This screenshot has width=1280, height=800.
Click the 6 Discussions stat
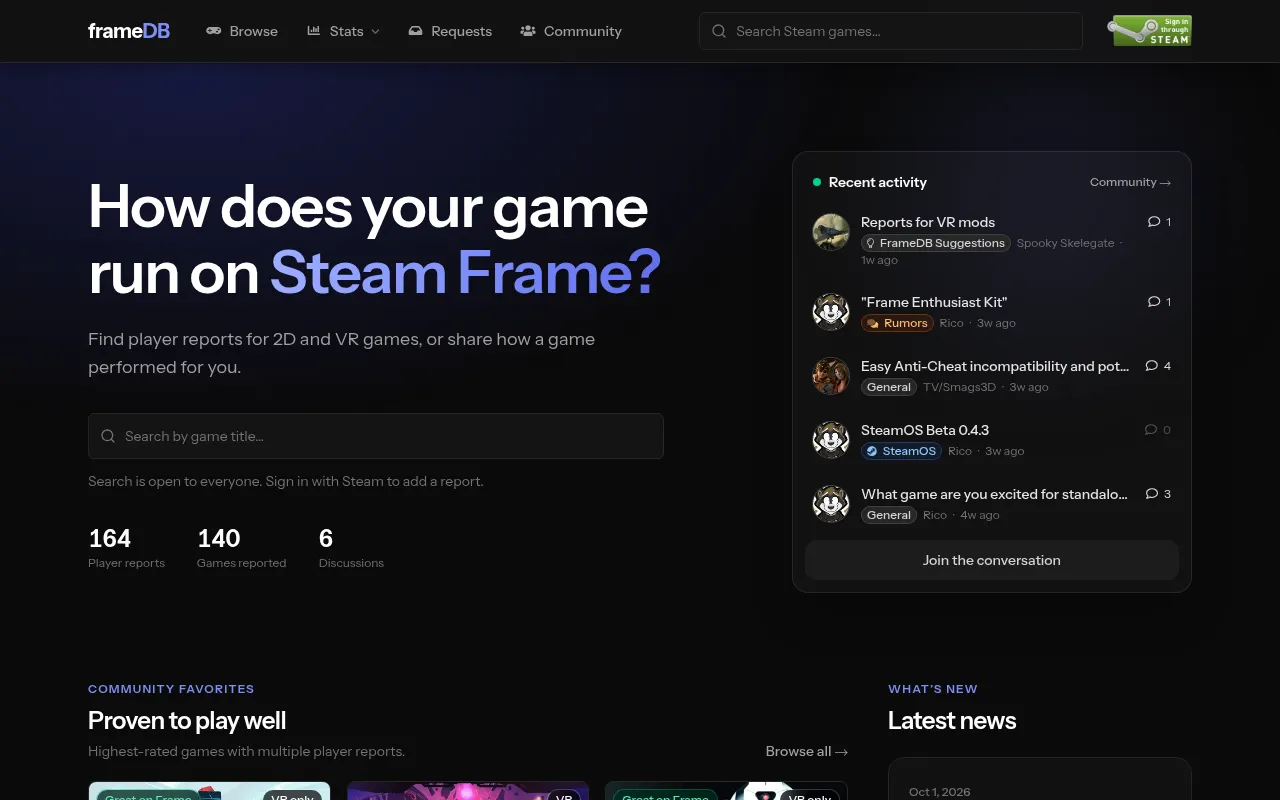click(351, 548)
